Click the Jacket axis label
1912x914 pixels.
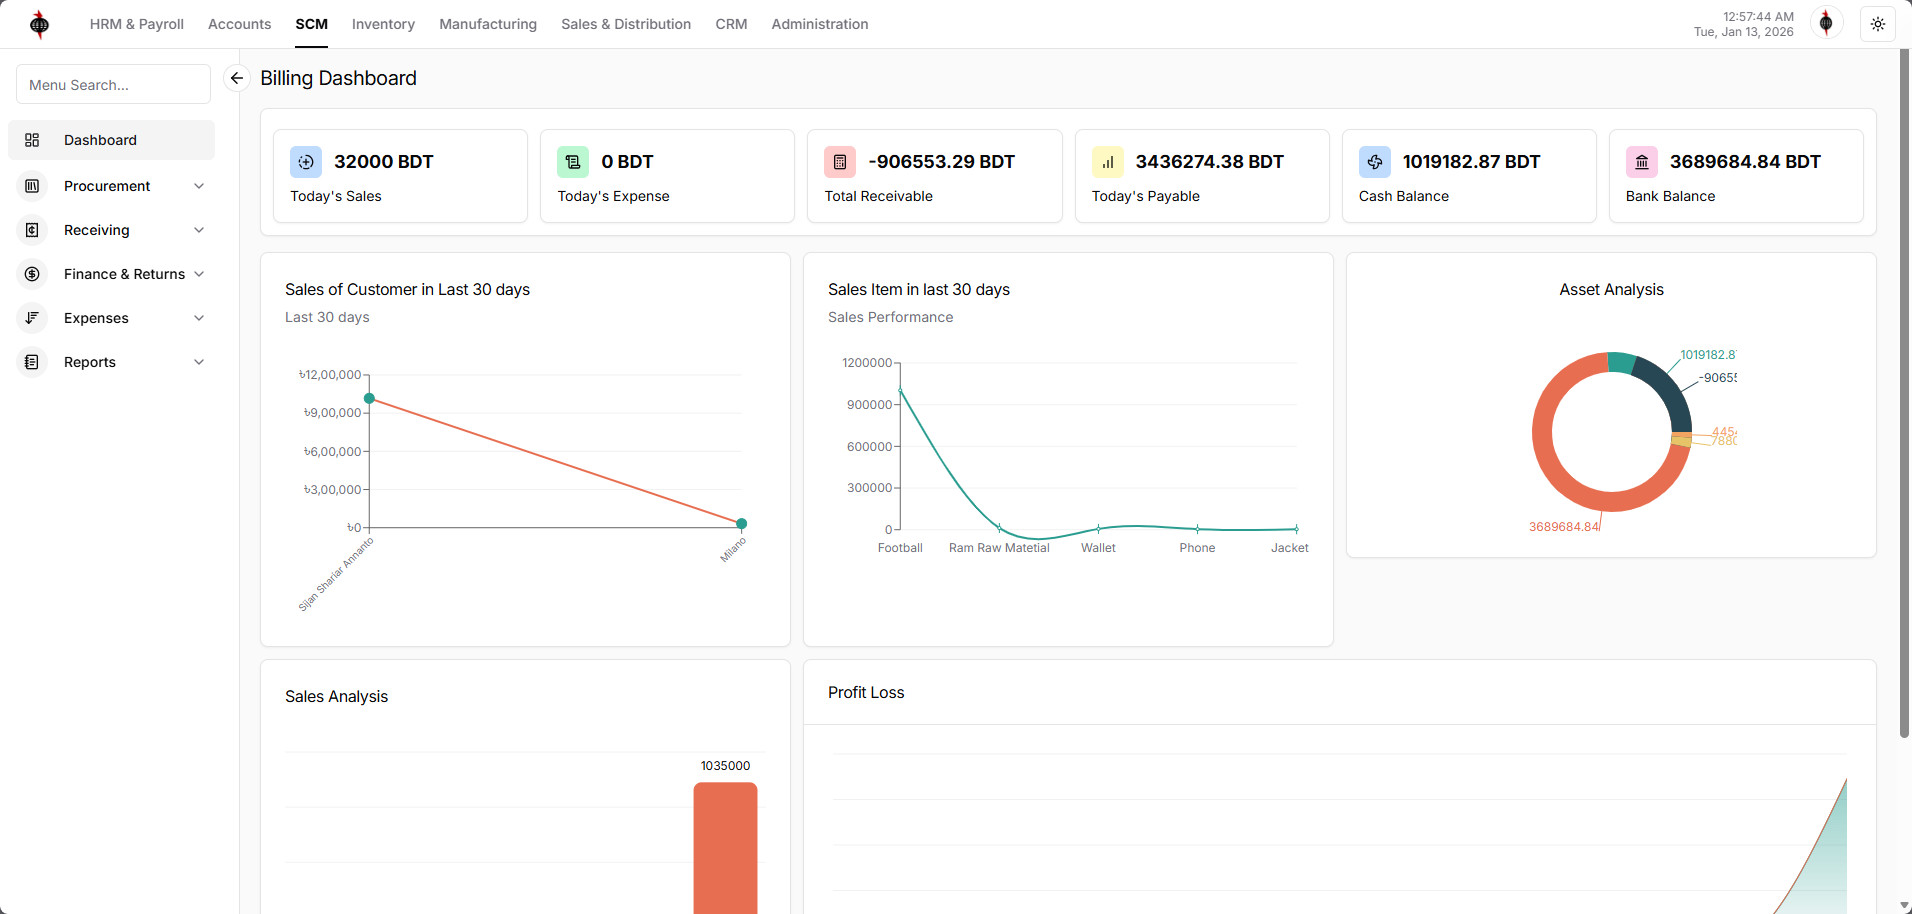click(1290, 548)
